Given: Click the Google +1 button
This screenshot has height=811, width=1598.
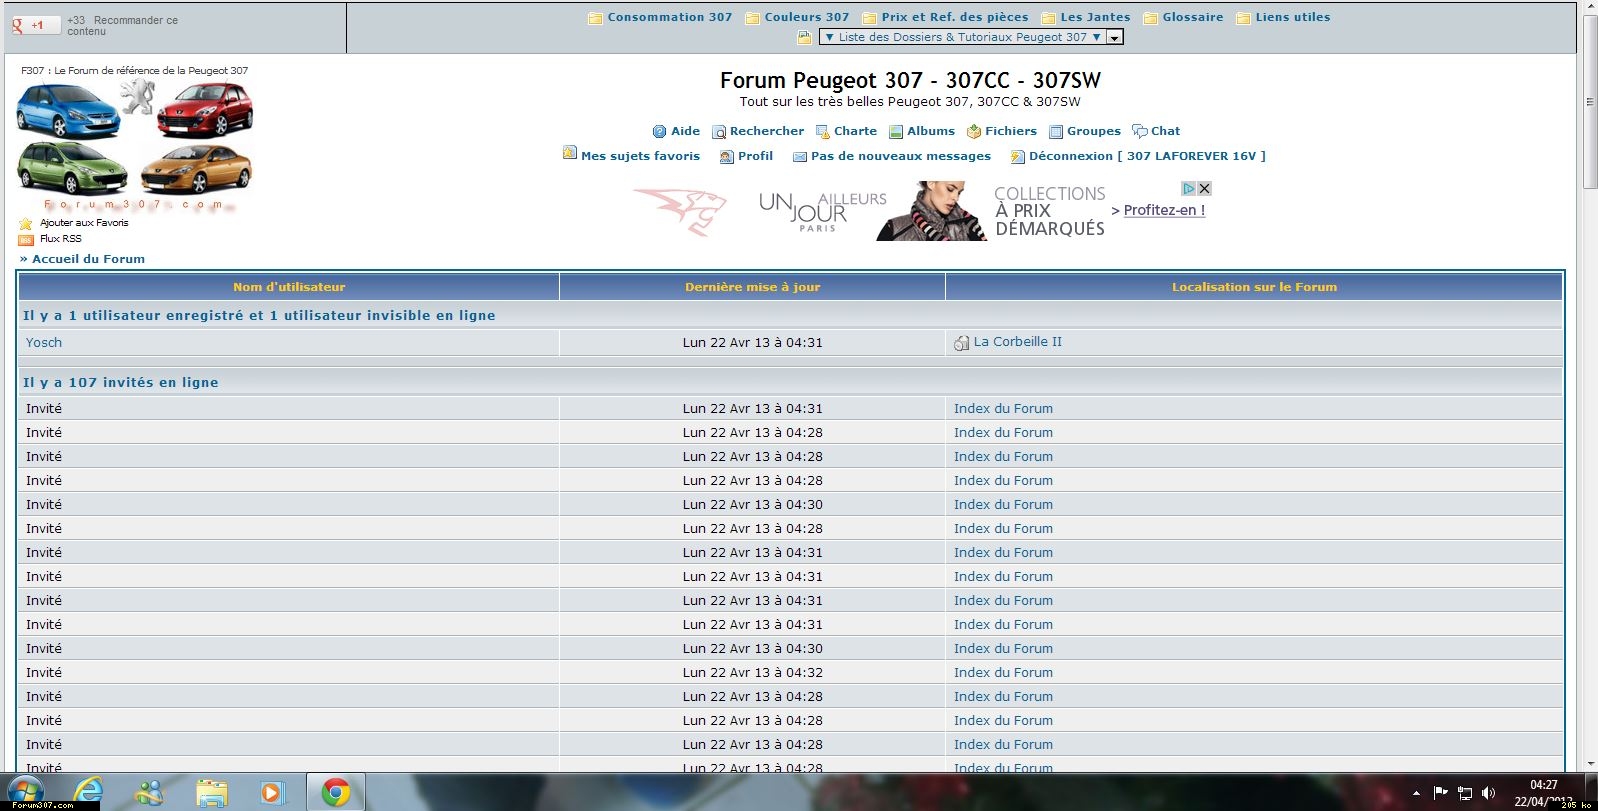Looking at the screenshot, I should (35, 25).
